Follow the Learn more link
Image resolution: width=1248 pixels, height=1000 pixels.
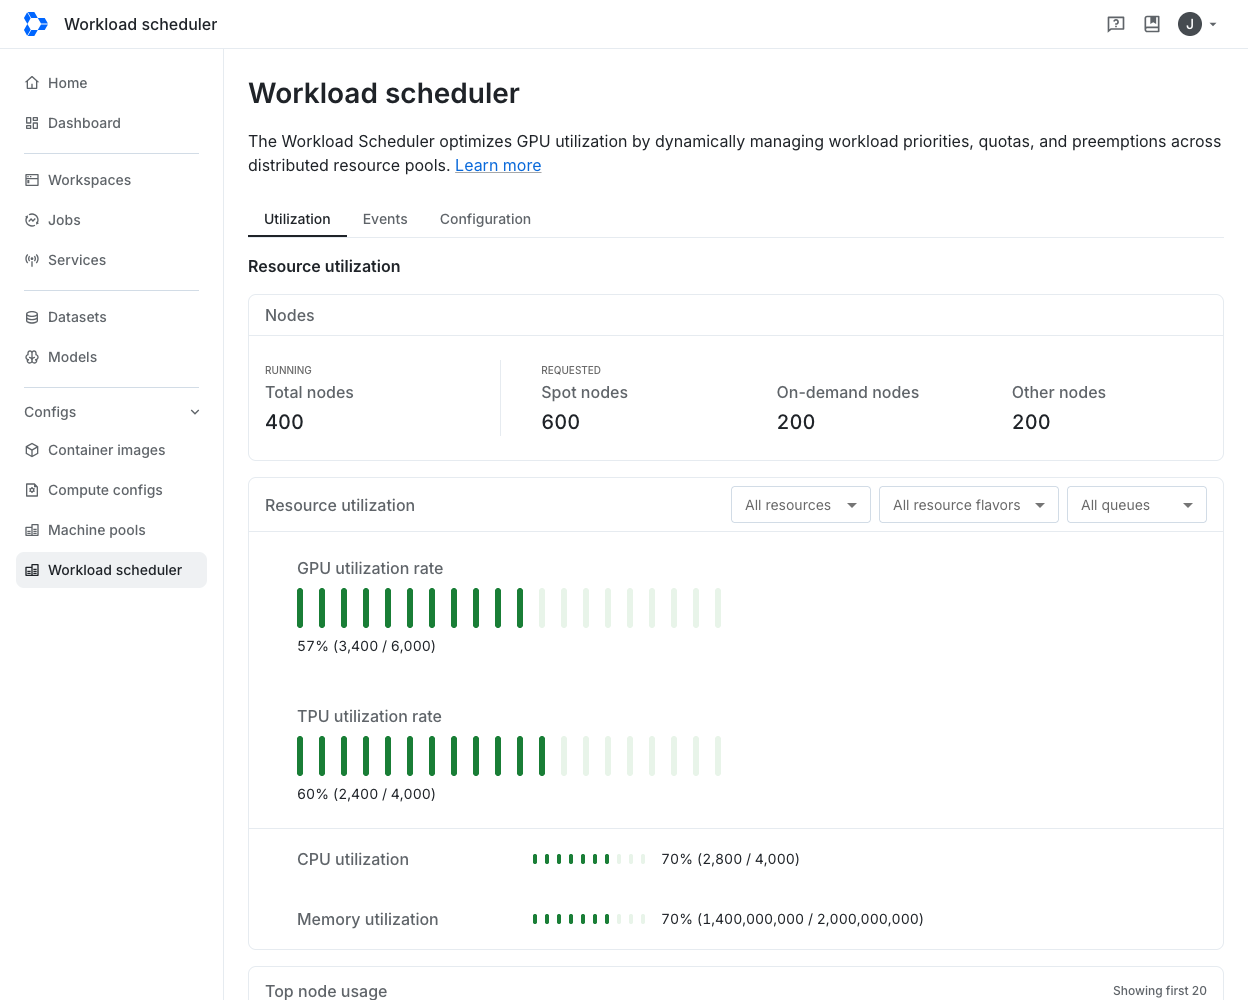(x=498, y=166)
